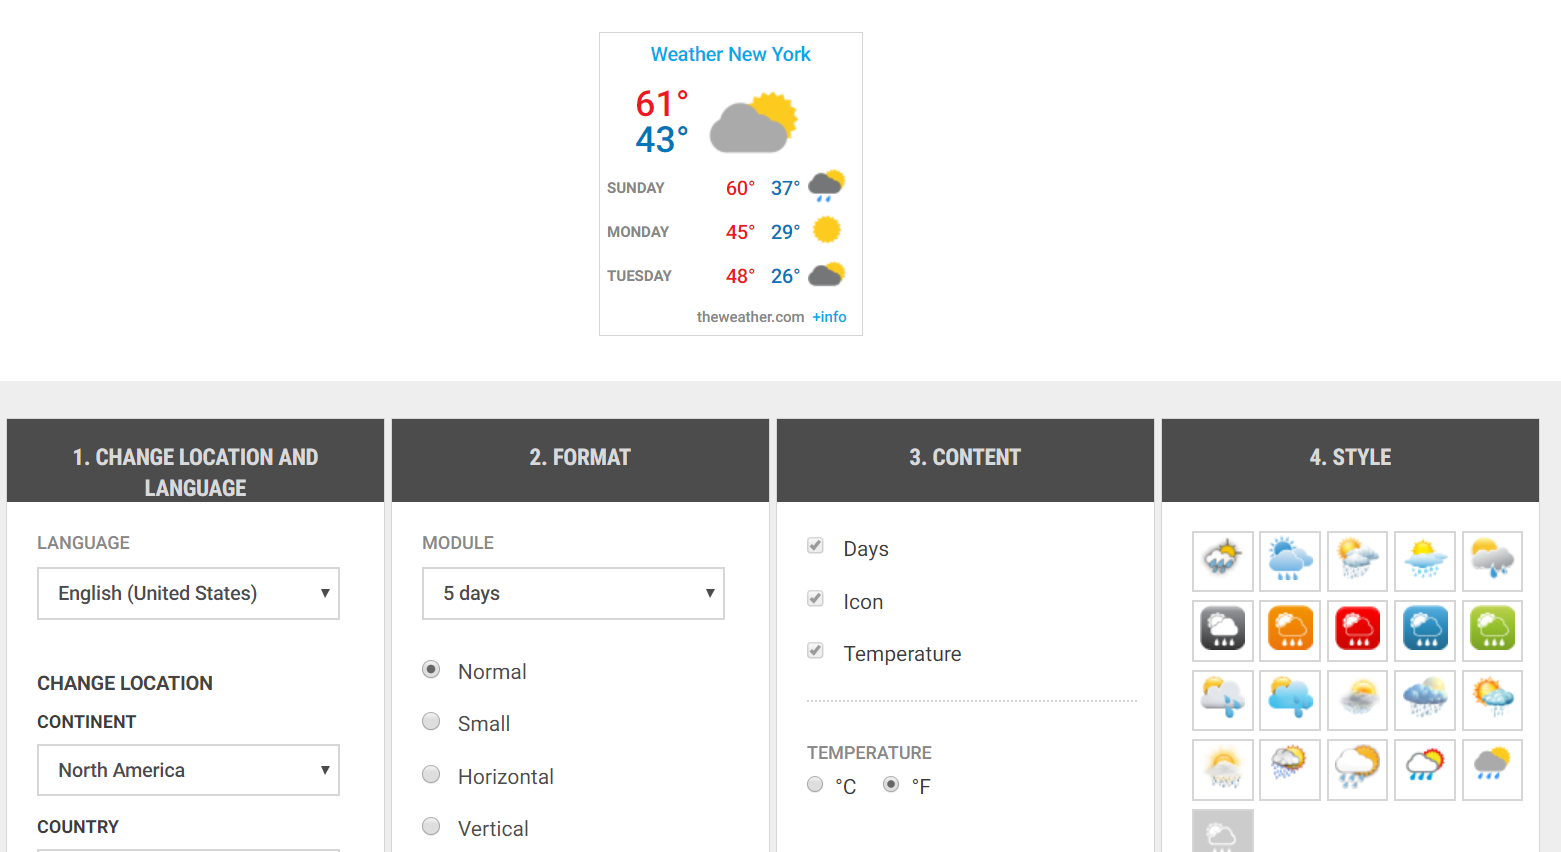Expand the North America continent dropdown
Screen dimensions: 1561x852
click(x=188, y=770)
